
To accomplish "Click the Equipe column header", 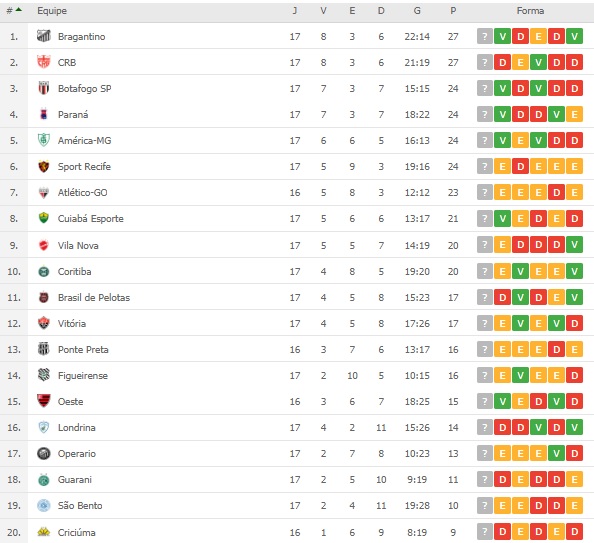I will (52, 11).
